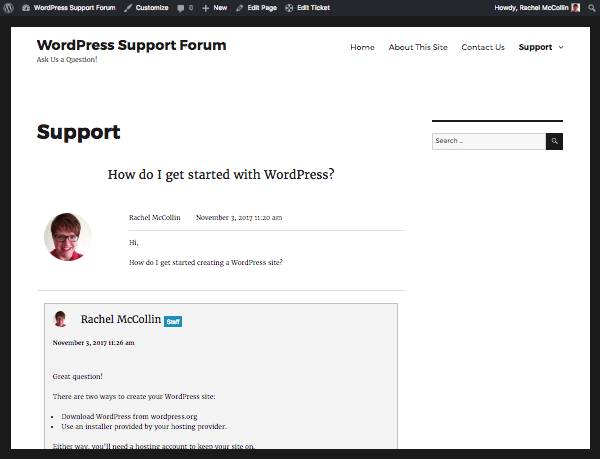Click the WordPress logo in admin bar

coord(10,7)
